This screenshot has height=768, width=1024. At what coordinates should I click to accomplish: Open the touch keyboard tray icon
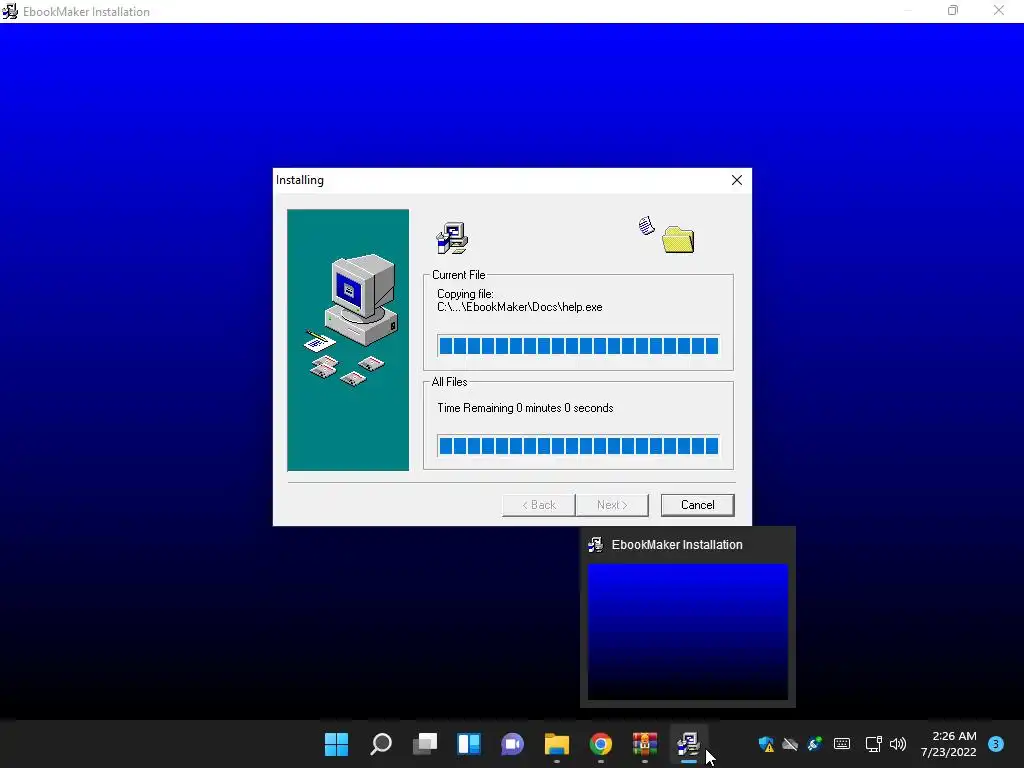tap(842, 744)
